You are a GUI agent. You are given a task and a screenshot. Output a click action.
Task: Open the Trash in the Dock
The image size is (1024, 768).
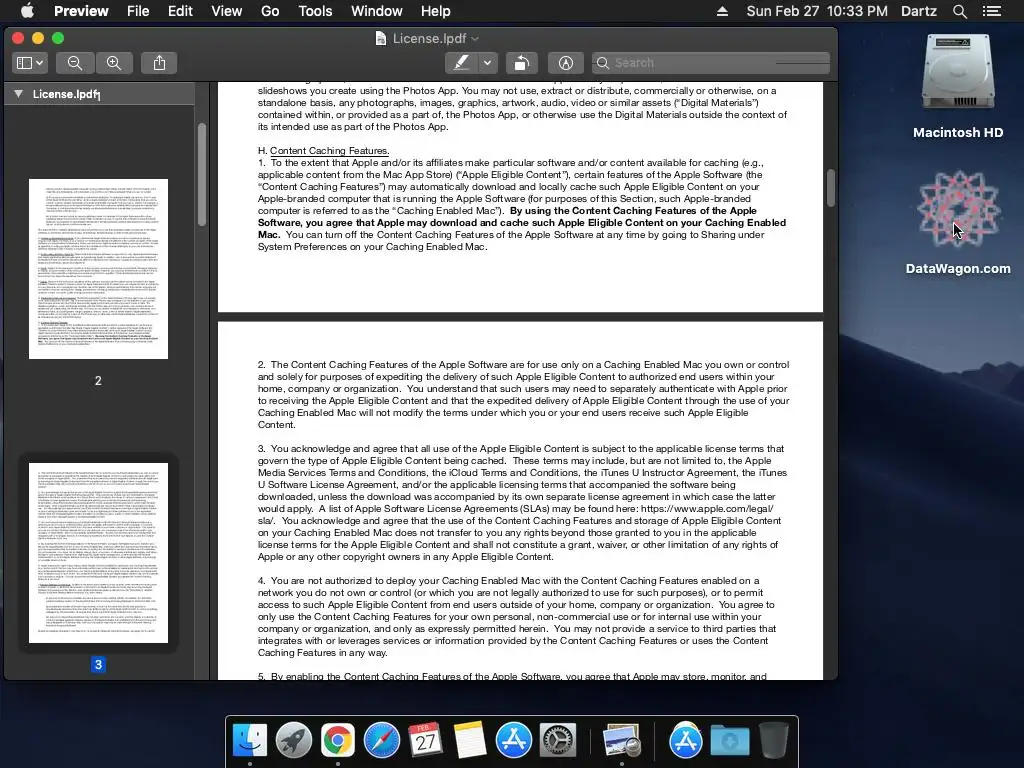pyautogui.click(x=774, y=741)
